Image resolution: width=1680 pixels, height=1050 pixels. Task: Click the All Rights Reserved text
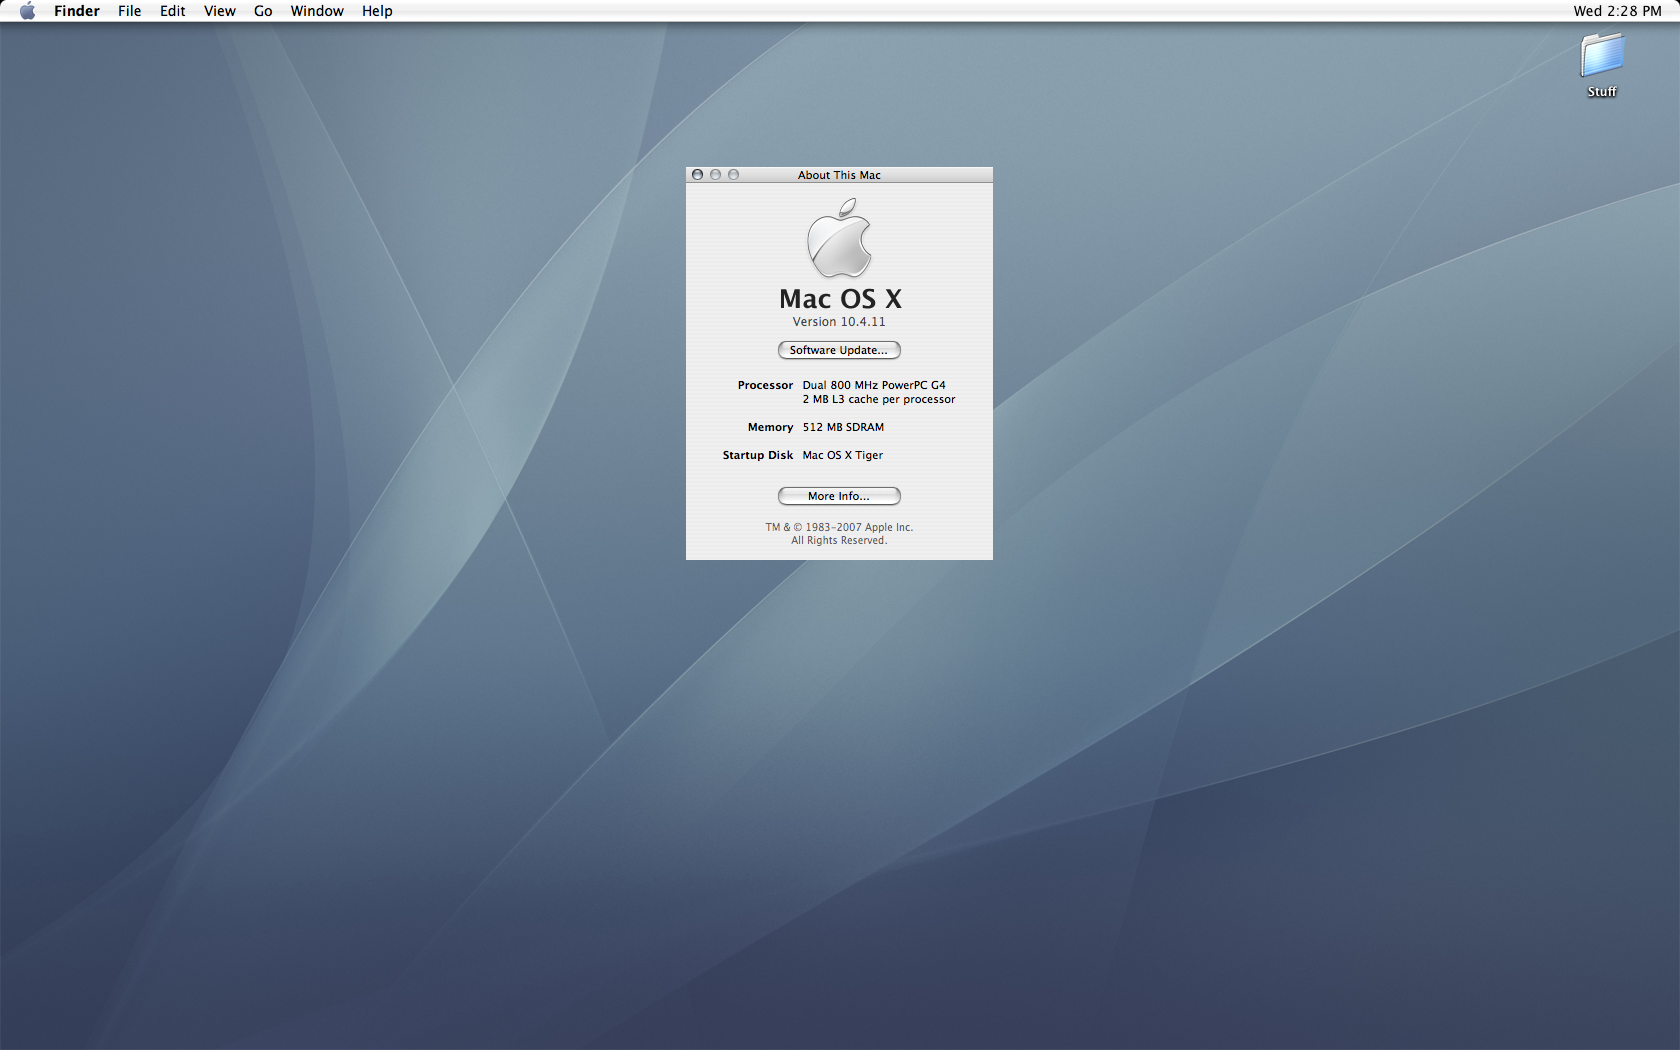tap(839, 541)
